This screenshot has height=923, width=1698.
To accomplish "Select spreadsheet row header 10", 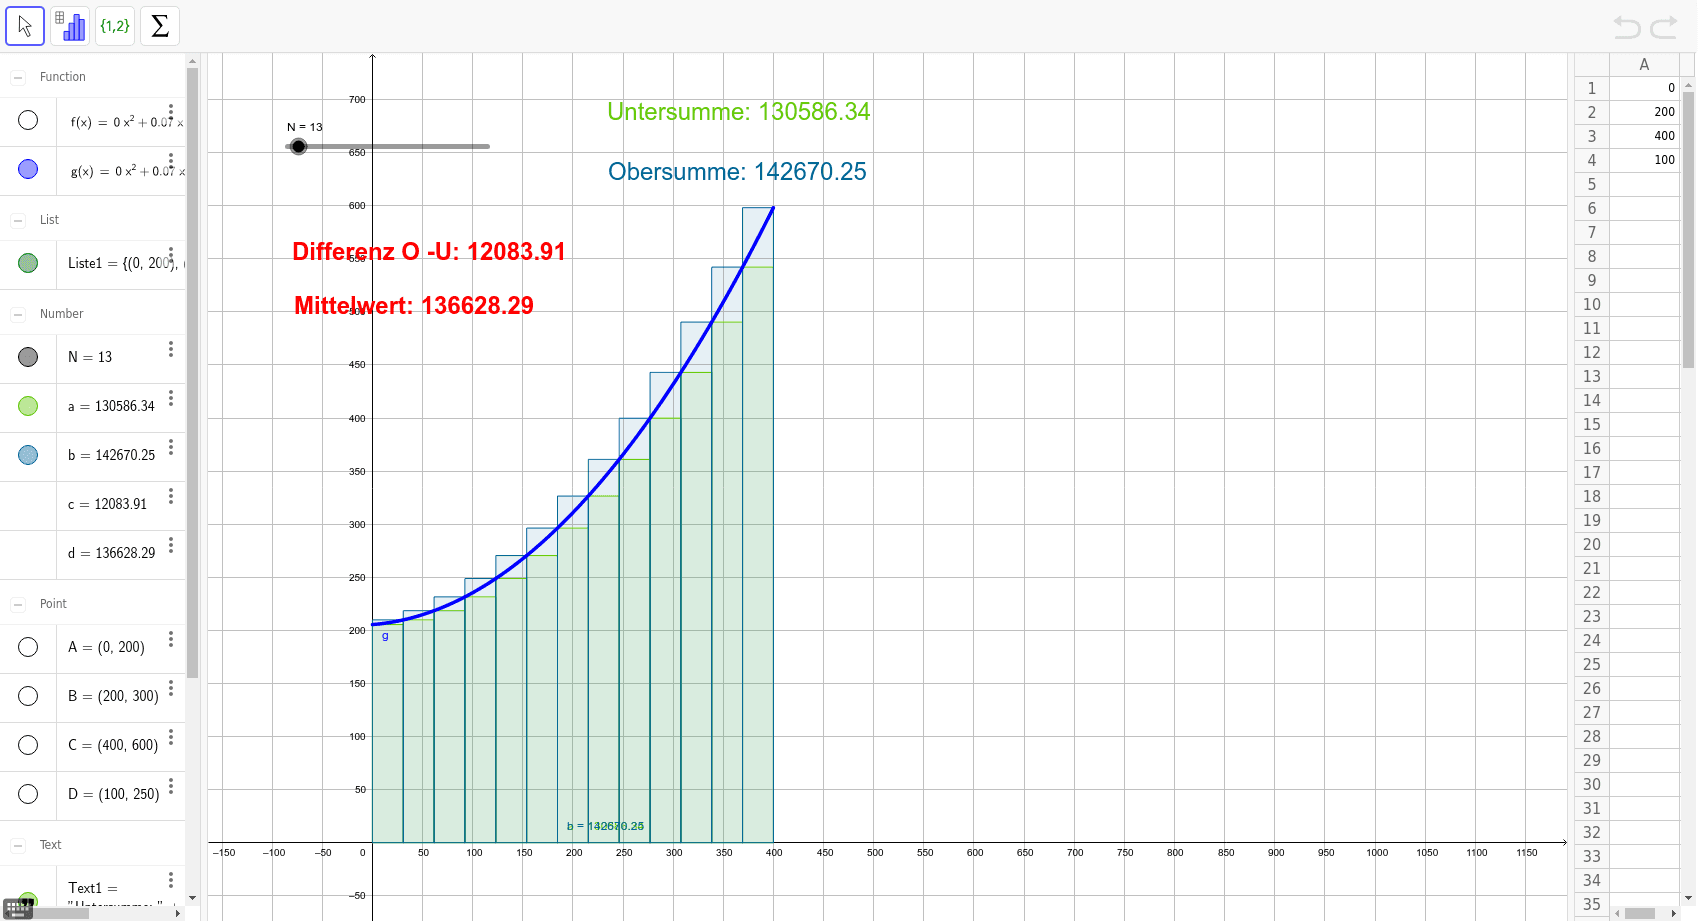I will (1592, 304).
